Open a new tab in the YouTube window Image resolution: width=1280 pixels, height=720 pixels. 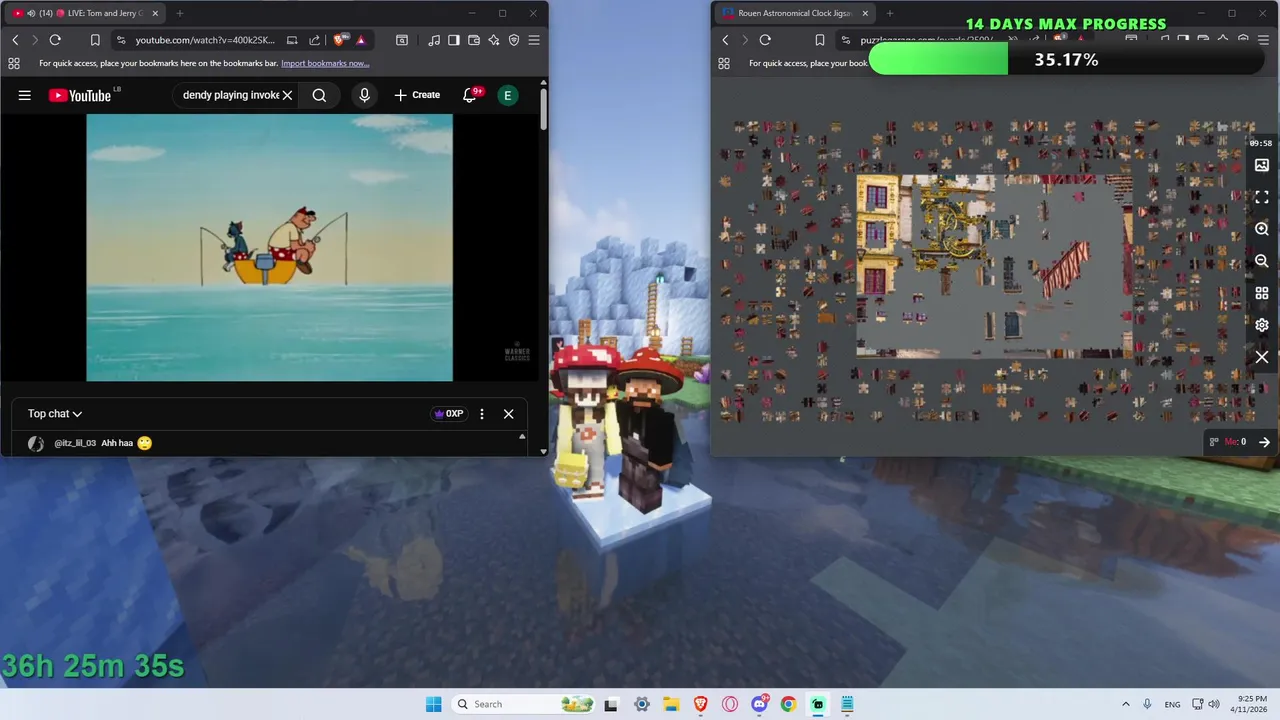pos(180,13)
